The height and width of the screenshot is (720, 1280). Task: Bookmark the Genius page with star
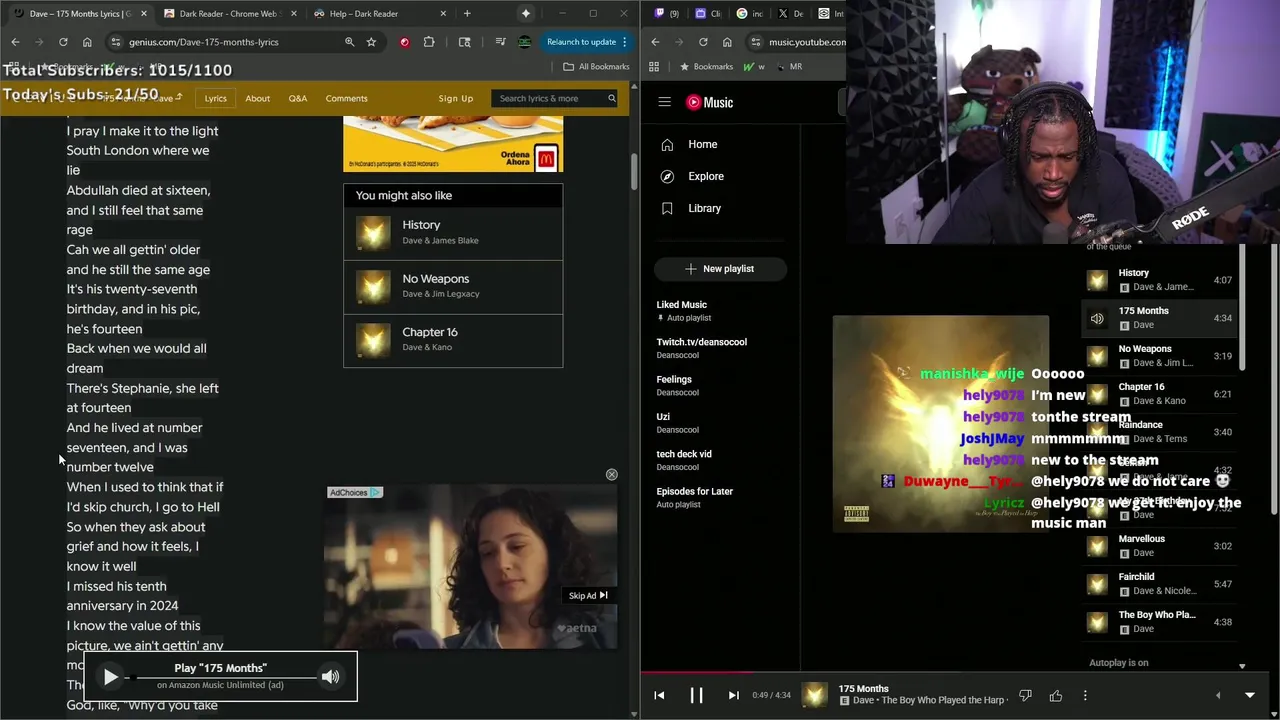[x=371, y=42]
